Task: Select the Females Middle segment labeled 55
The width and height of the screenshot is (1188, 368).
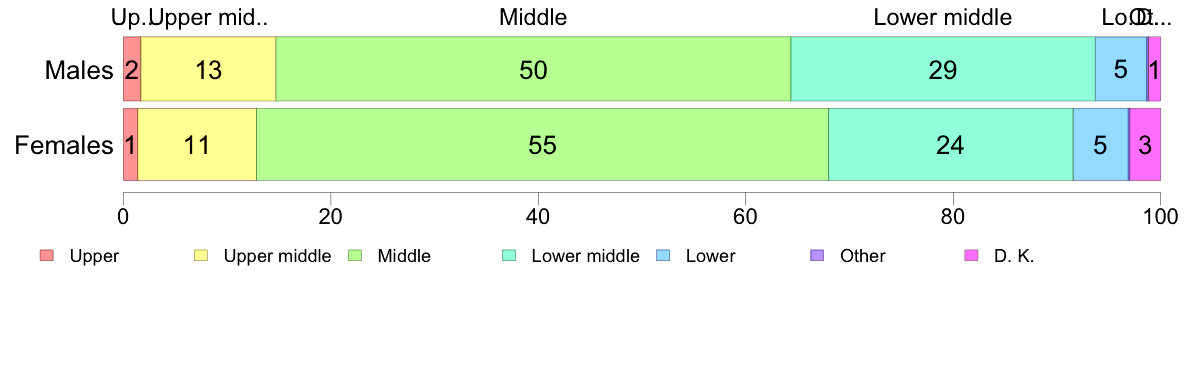Action: click(542, 145)
